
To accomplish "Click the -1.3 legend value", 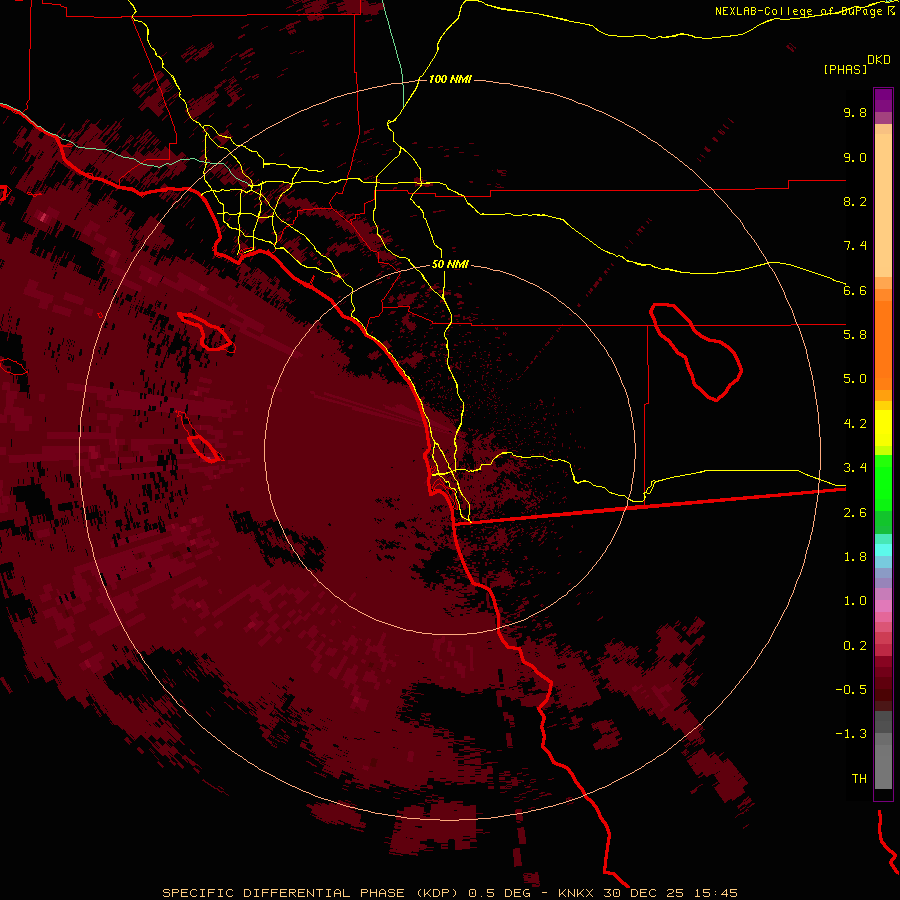I will coord(851,734).
